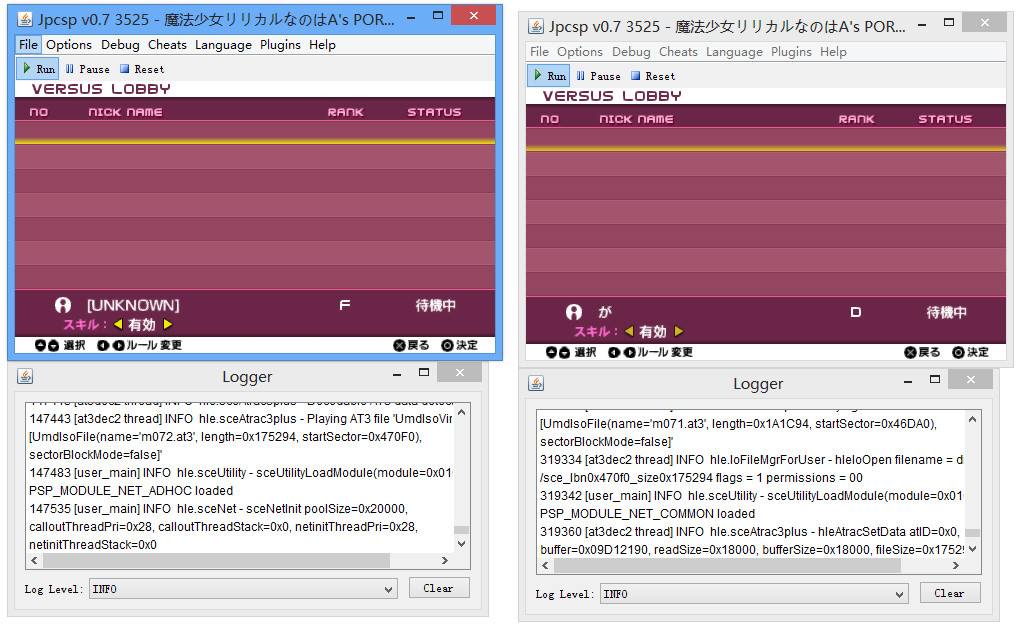Image resolution: width=1022 pixels, height=633 pixels.
Task: Clear the log in the right Logger
Action: (949, 593)
